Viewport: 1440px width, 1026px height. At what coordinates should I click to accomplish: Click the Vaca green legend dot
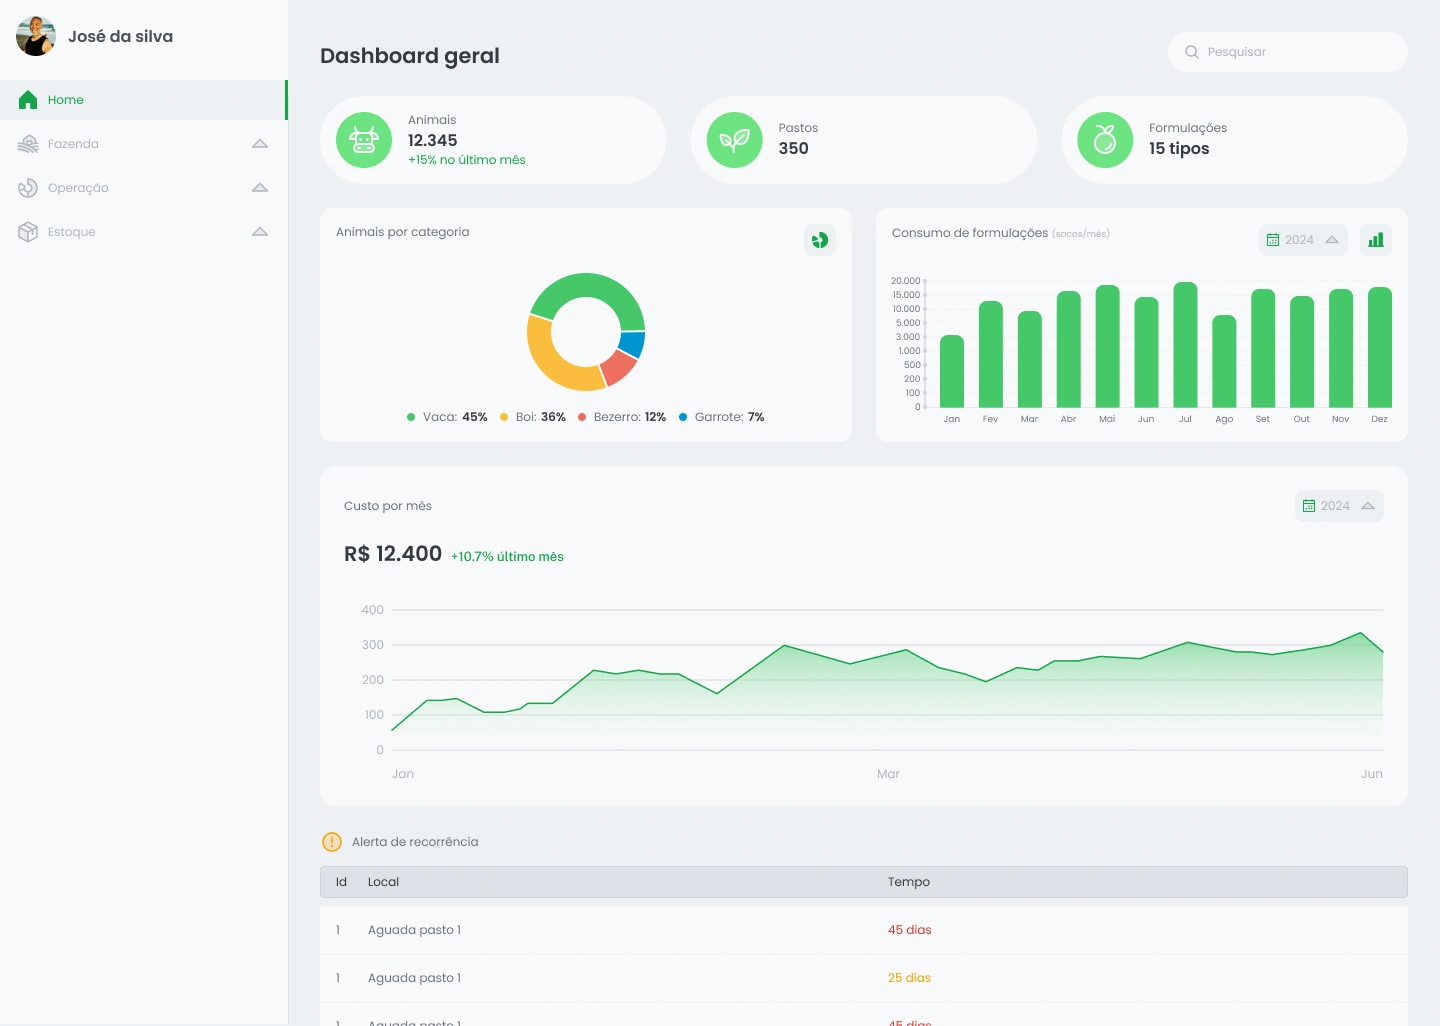pos(411,417)
